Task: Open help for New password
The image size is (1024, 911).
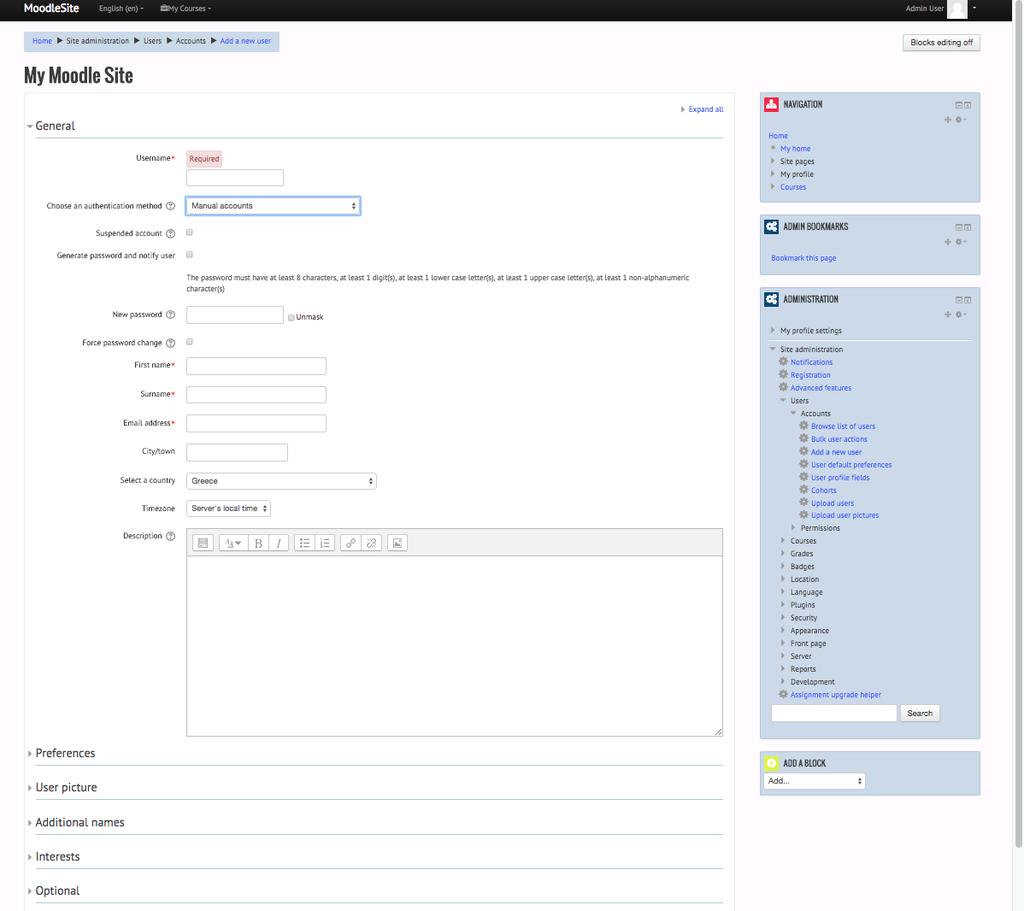Action: point(170,315)
